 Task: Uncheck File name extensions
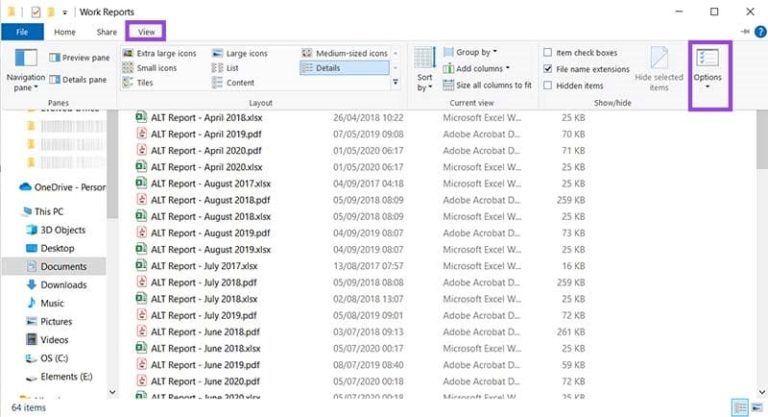tap(548, 69)
